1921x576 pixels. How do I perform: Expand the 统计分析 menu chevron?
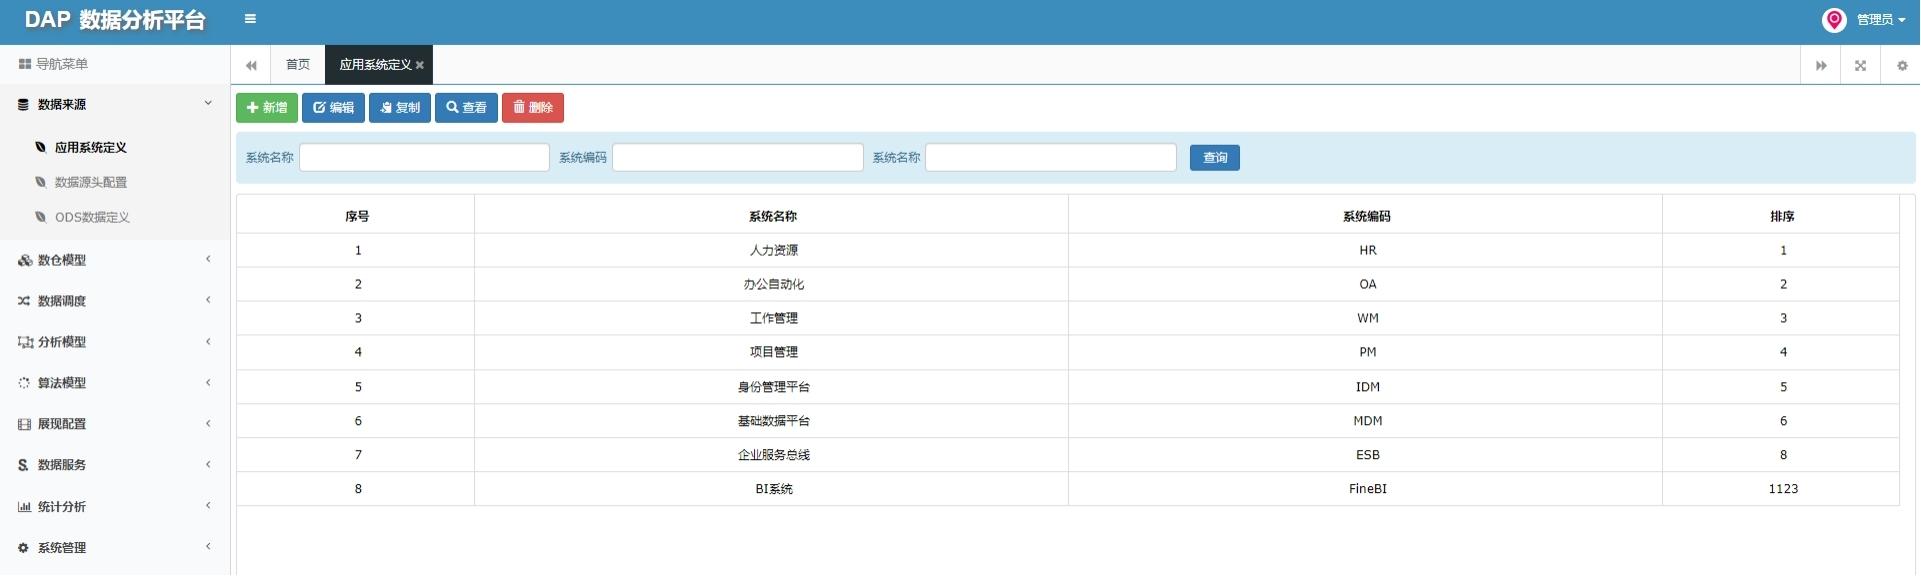[208, 506]
